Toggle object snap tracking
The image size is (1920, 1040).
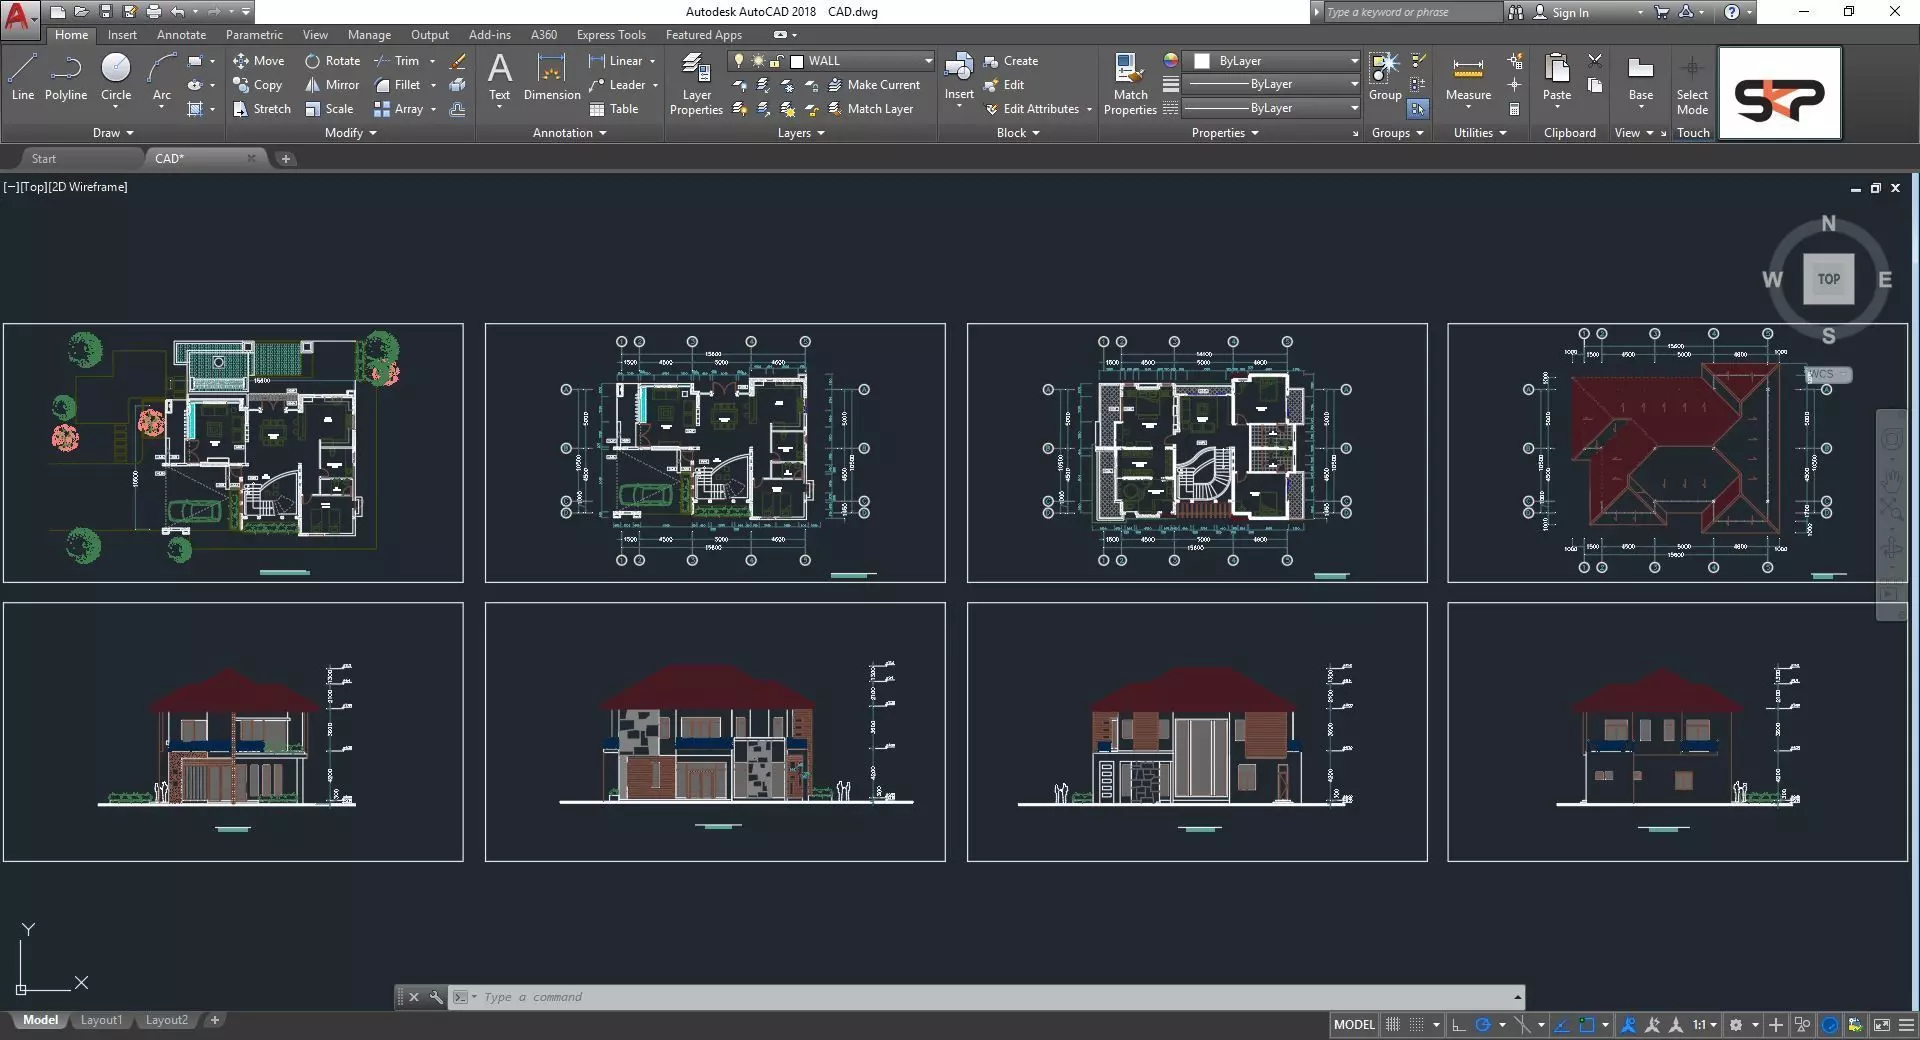[1562, 1025]
